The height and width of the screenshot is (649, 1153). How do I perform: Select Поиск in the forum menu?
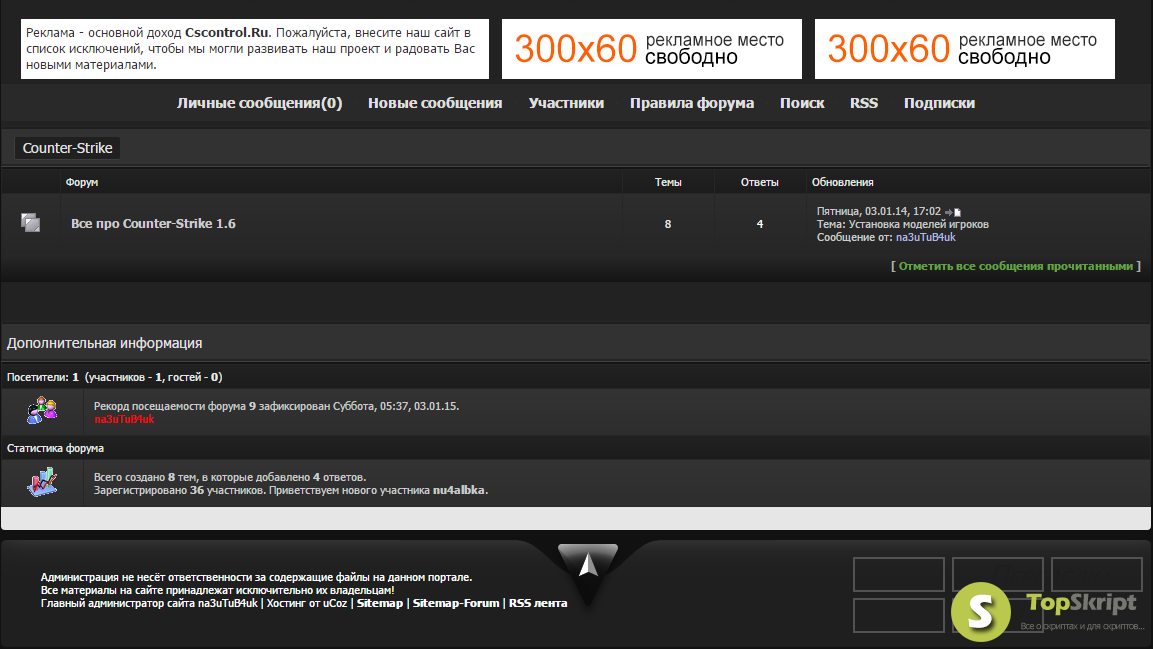coord(802,103)
